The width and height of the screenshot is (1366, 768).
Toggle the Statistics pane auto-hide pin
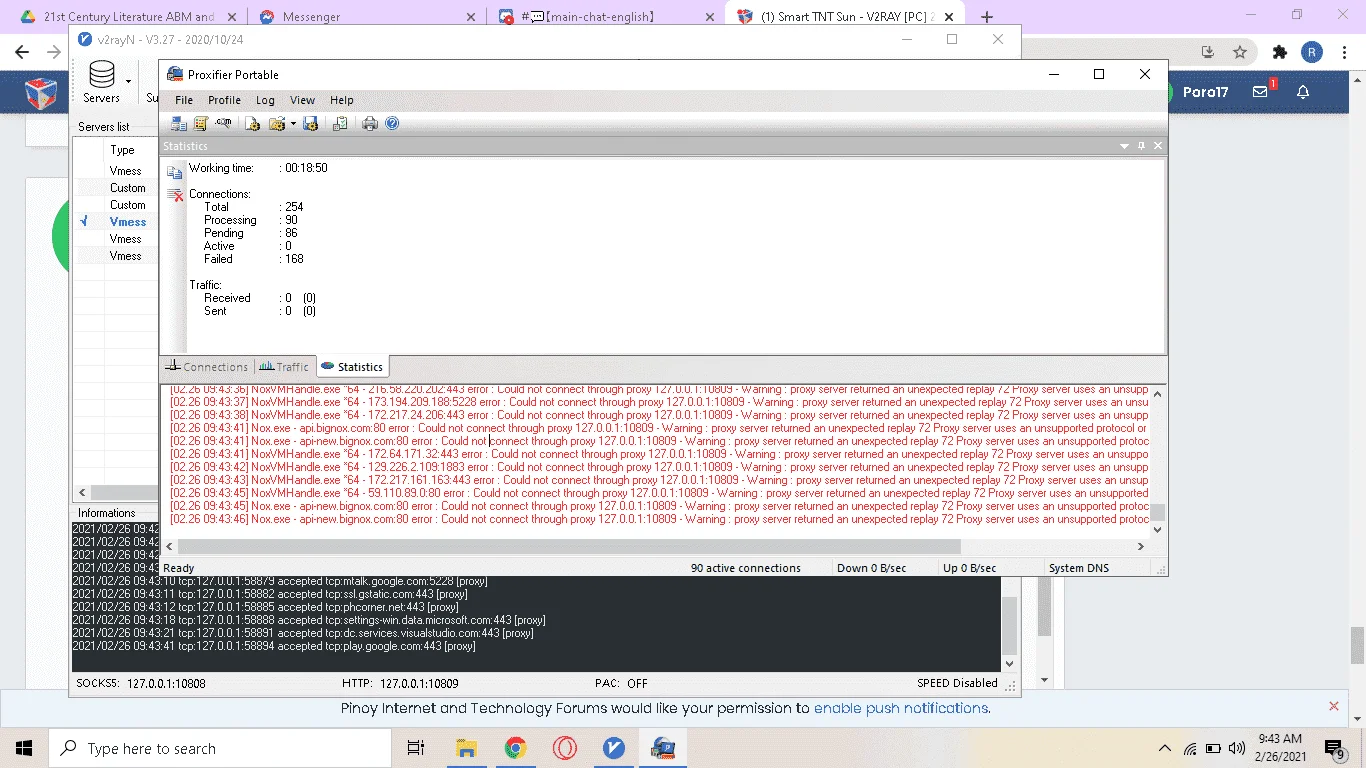click(1141, 146)
